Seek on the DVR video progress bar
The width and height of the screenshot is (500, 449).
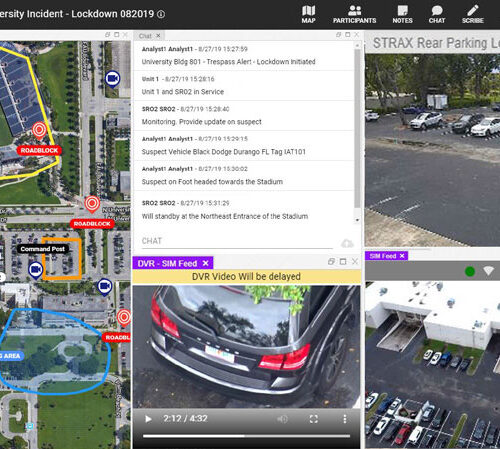(x=246, y=436)
